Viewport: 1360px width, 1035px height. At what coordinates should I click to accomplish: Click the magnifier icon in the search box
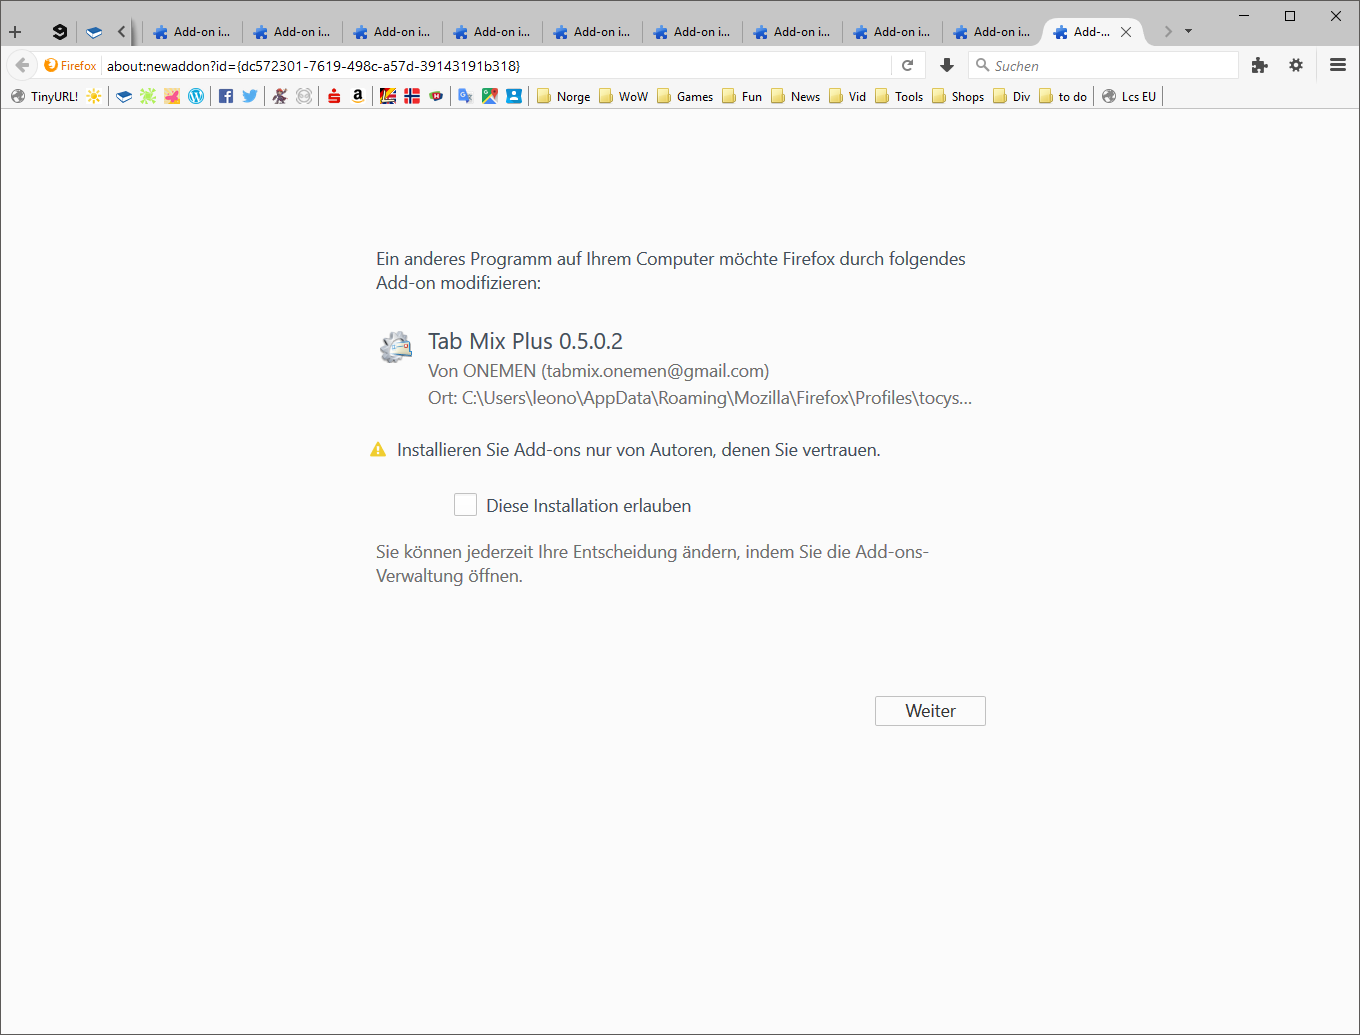tap(982, 66)
